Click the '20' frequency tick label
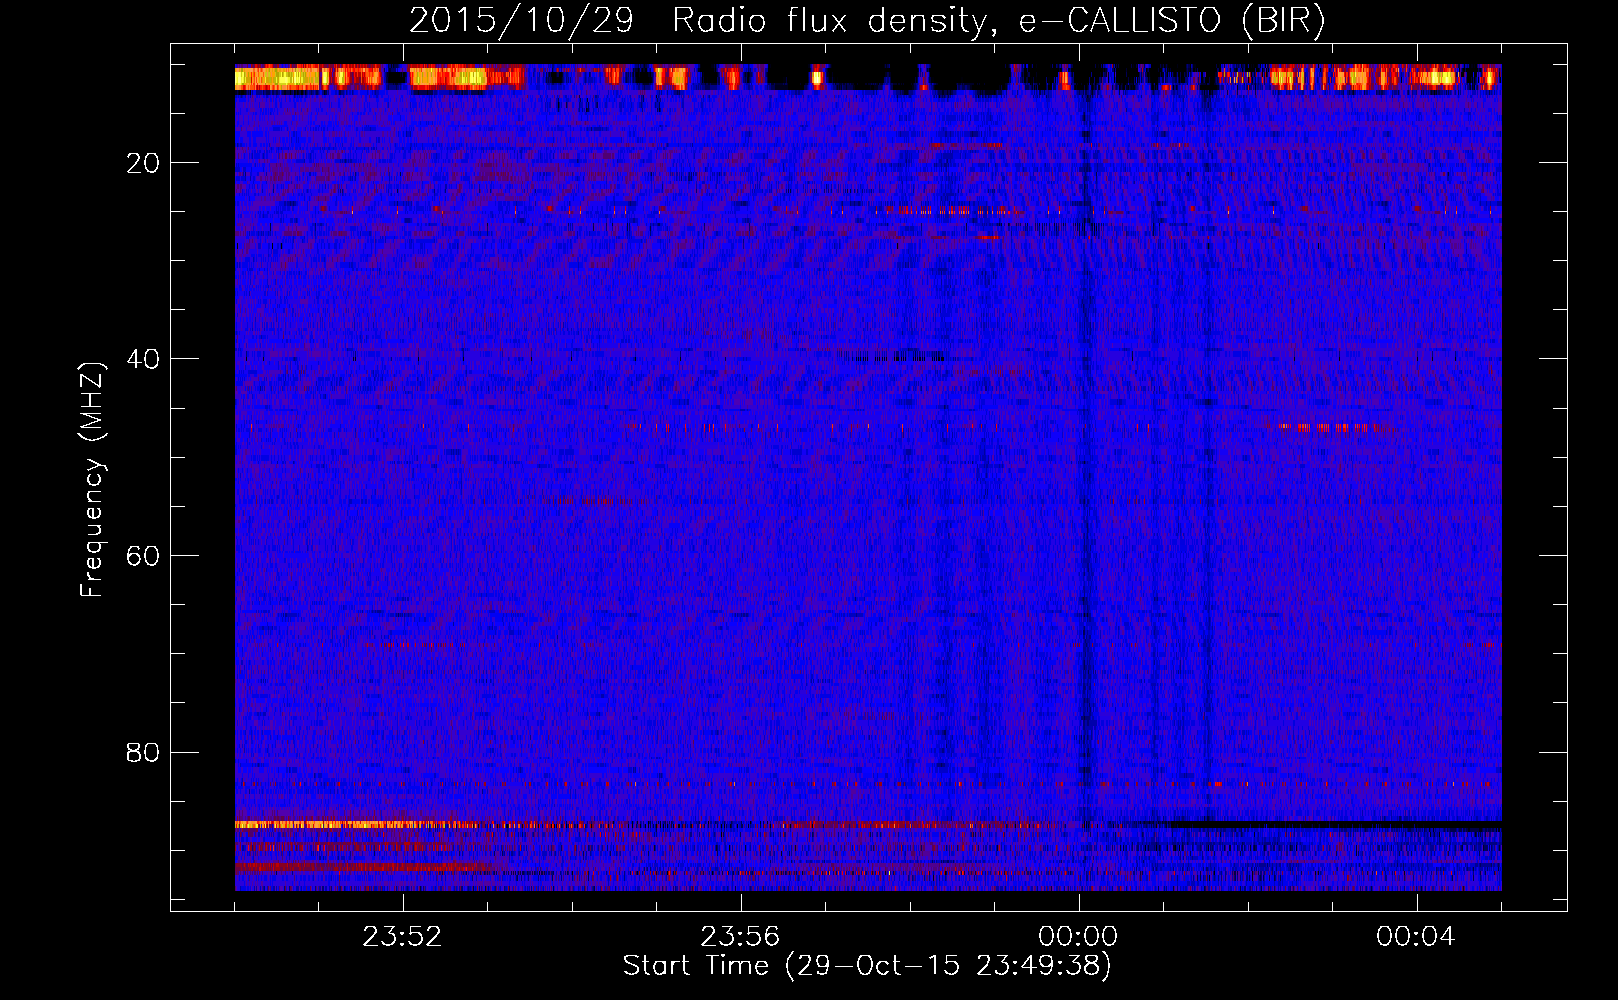The width and height of the screenshot is (1618, 1000). pos(144,163)
